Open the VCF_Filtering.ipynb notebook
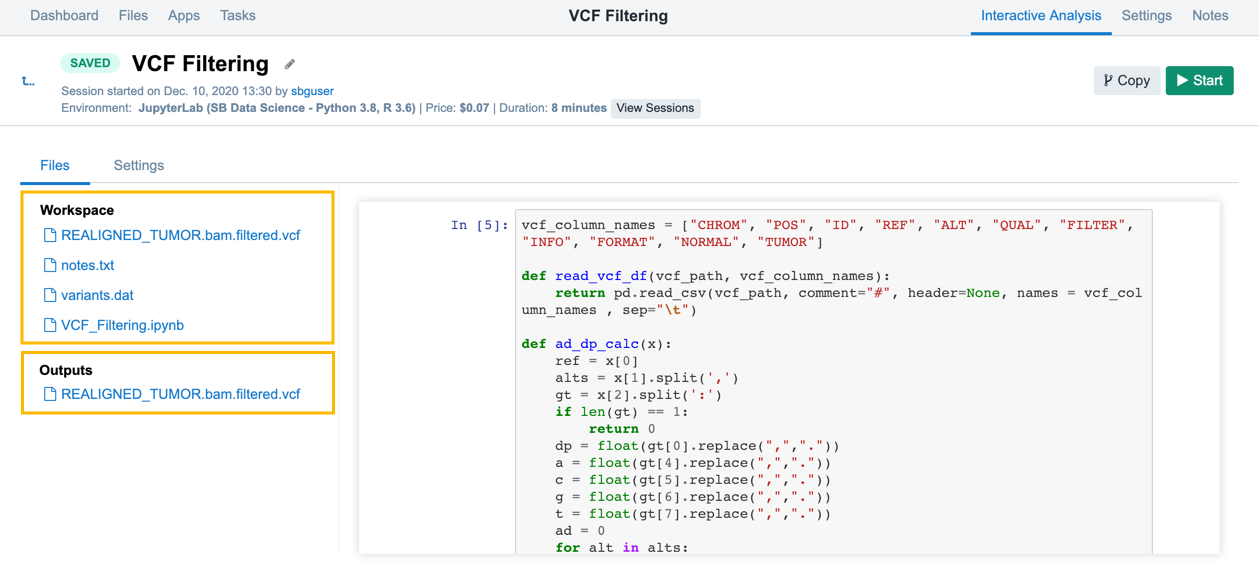The image size is (1259, 580). click(x=122, y=325)
